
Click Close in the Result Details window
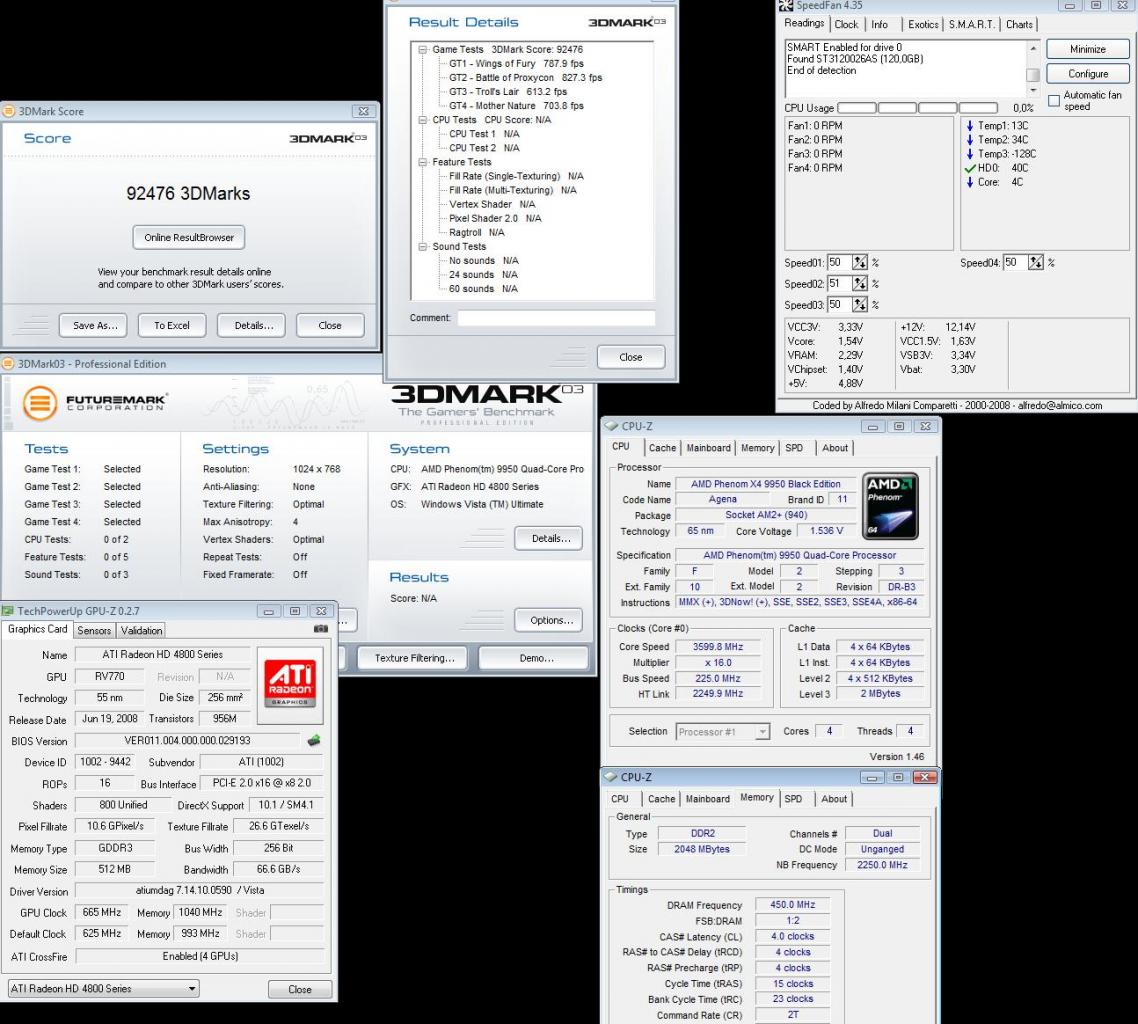631,357
